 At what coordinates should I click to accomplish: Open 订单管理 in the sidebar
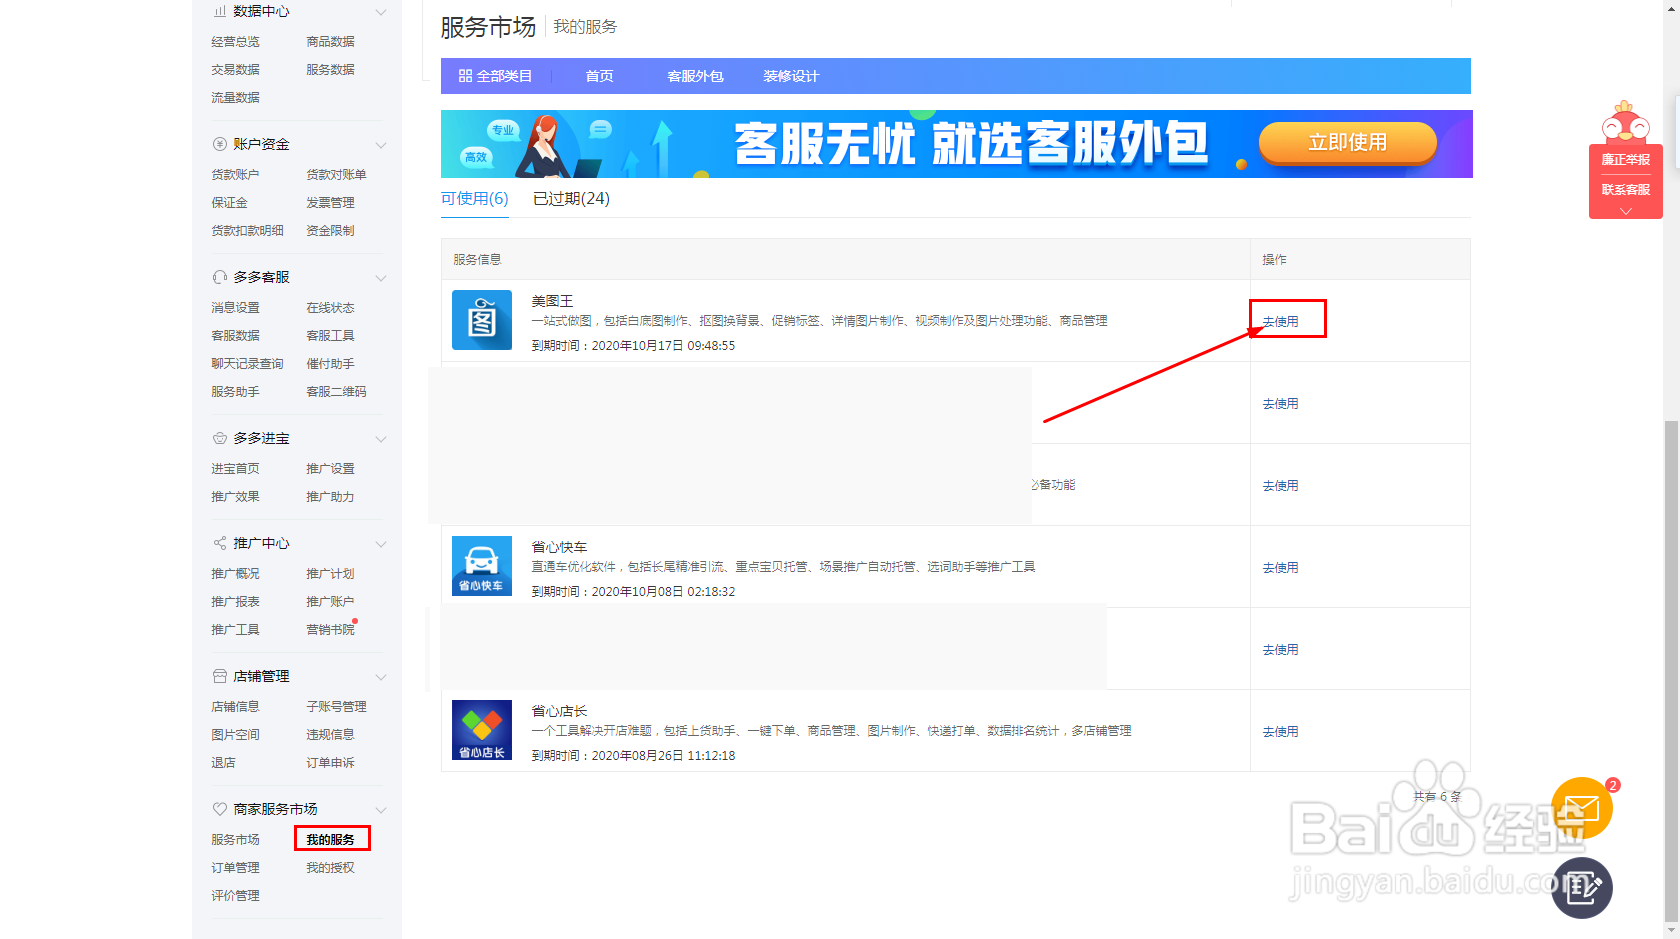235,867
